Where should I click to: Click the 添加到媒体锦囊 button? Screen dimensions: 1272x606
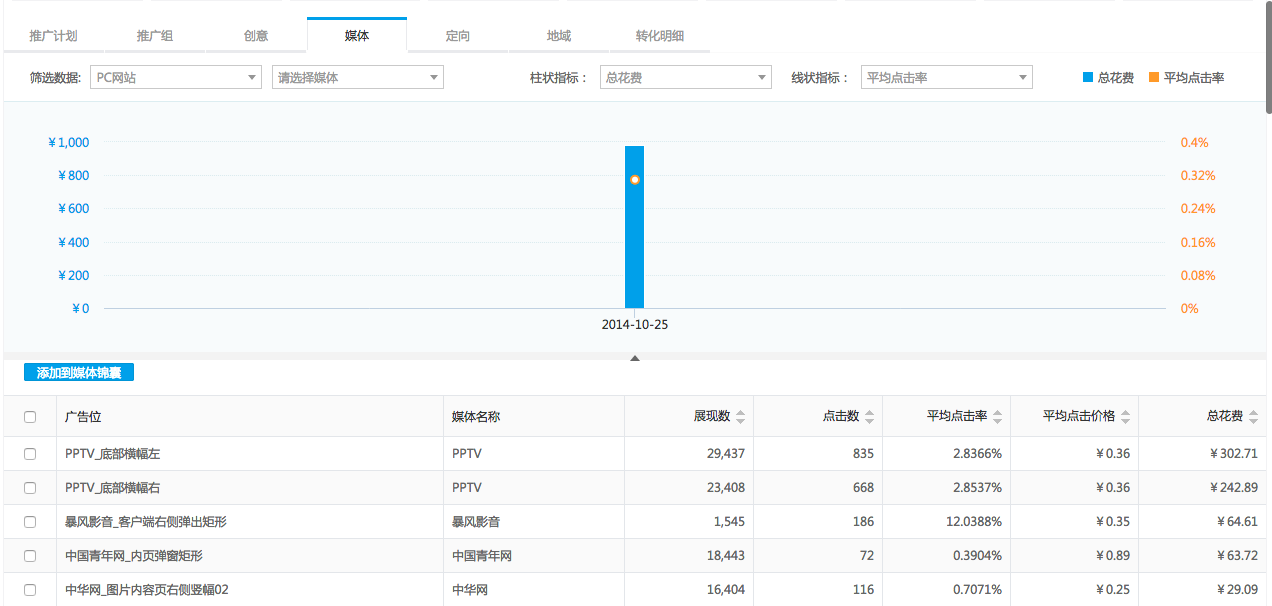pyautogui.click(x=79, y=373)
